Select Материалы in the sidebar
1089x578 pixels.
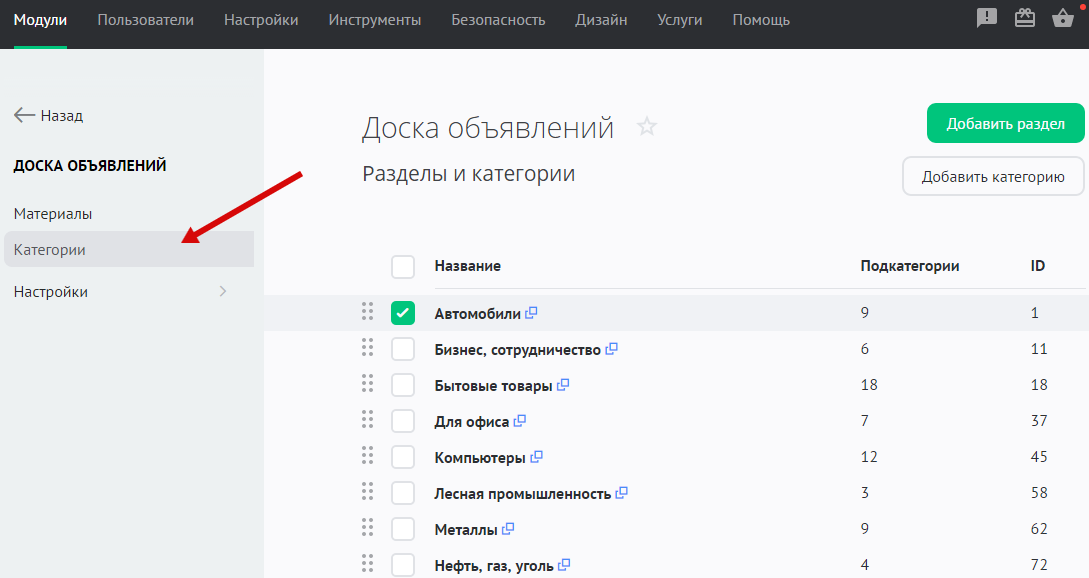click(53, 214)
